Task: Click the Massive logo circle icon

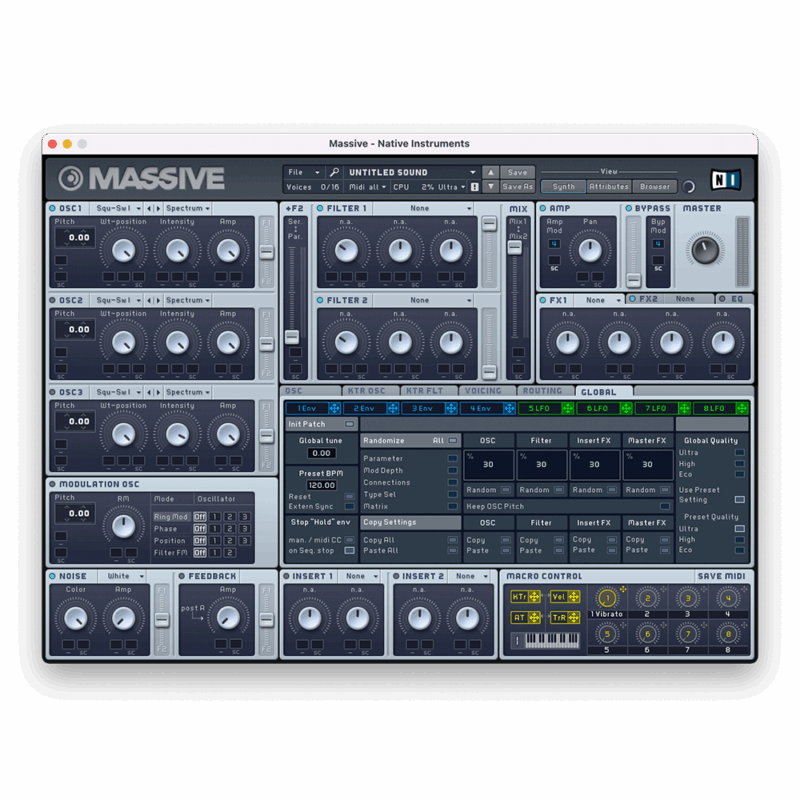Action: [70, 178]
